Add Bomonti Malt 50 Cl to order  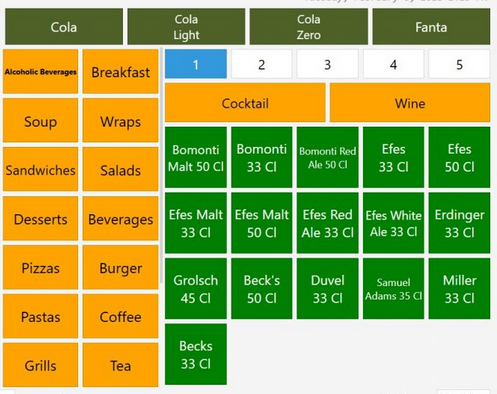tap(196, 157)
